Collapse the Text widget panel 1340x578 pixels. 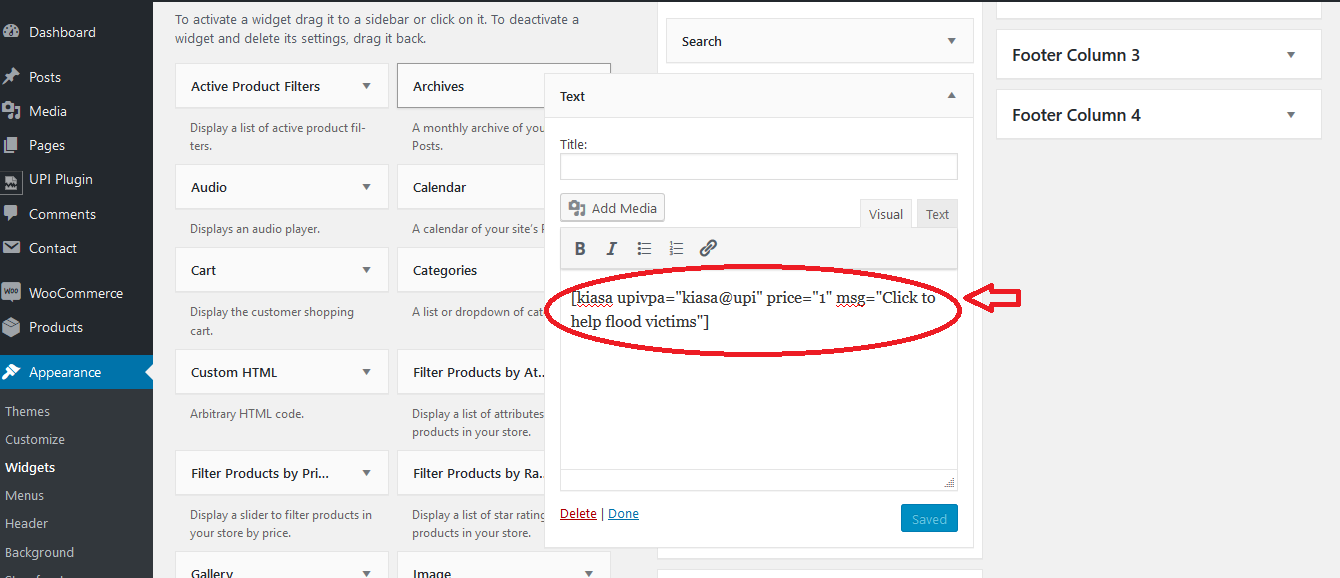coord(951,96)
